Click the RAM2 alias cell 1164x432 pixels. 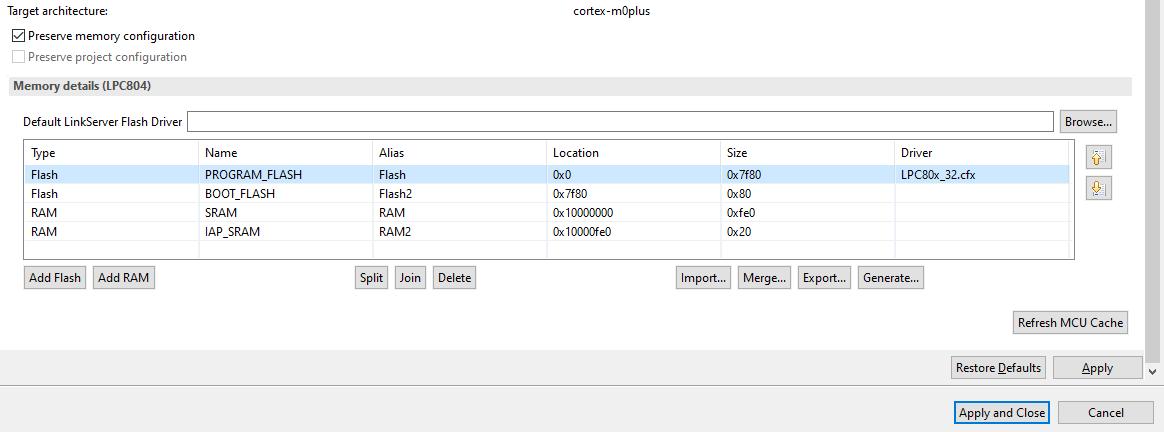460,232
